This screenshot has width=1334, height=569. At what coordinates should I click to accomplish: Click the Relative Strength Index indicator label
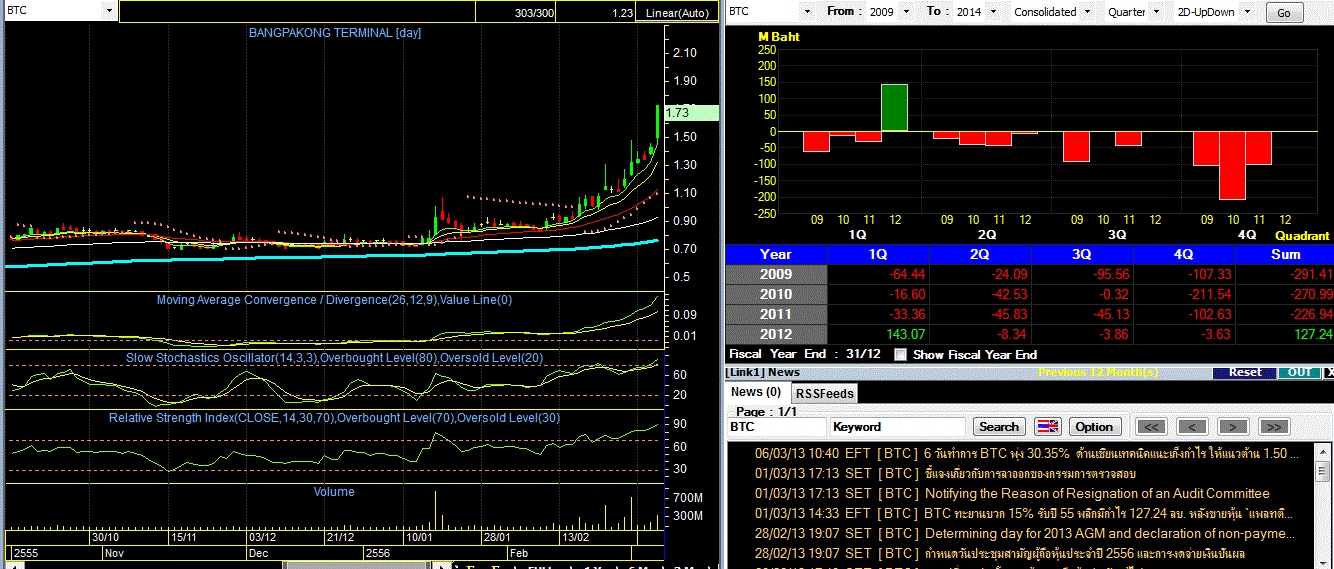click(335, 417)
